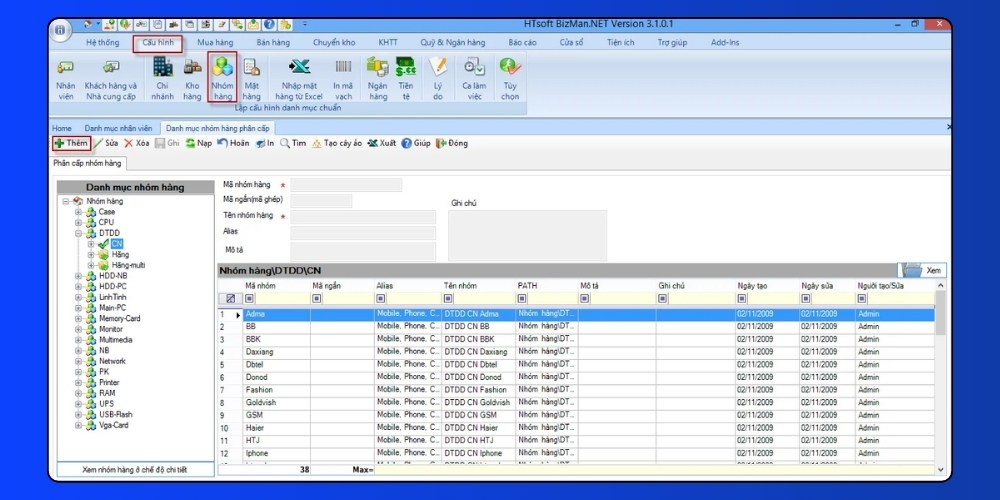This screenshot has height=500, width=1000.
Task: Open the Ca làm việc icon
Action: 474,78
